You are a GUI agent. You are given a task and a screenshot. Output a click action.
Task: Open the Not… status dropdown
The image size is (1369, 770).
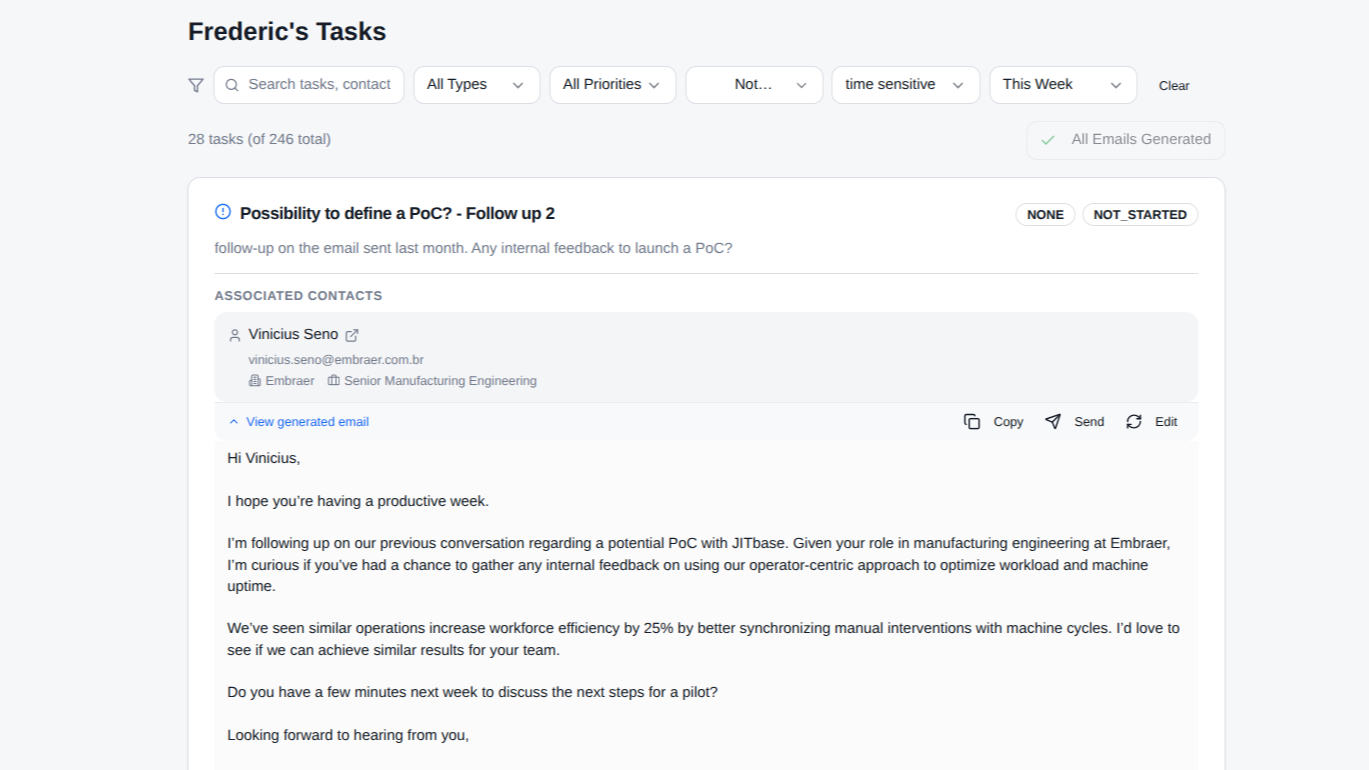pyautogui.click(x=754, y=85)
